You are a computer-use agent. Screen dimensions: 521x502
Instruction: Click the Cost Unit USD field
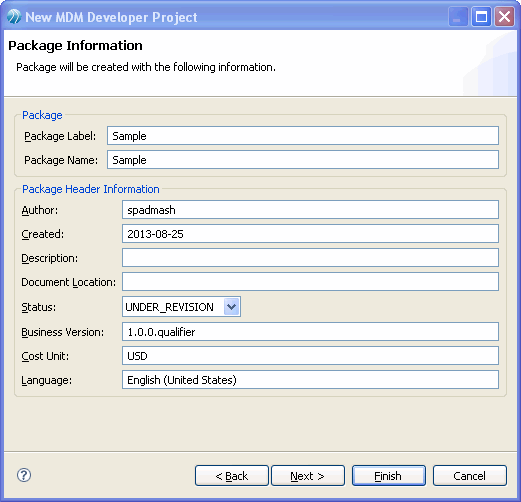point(310,356)
